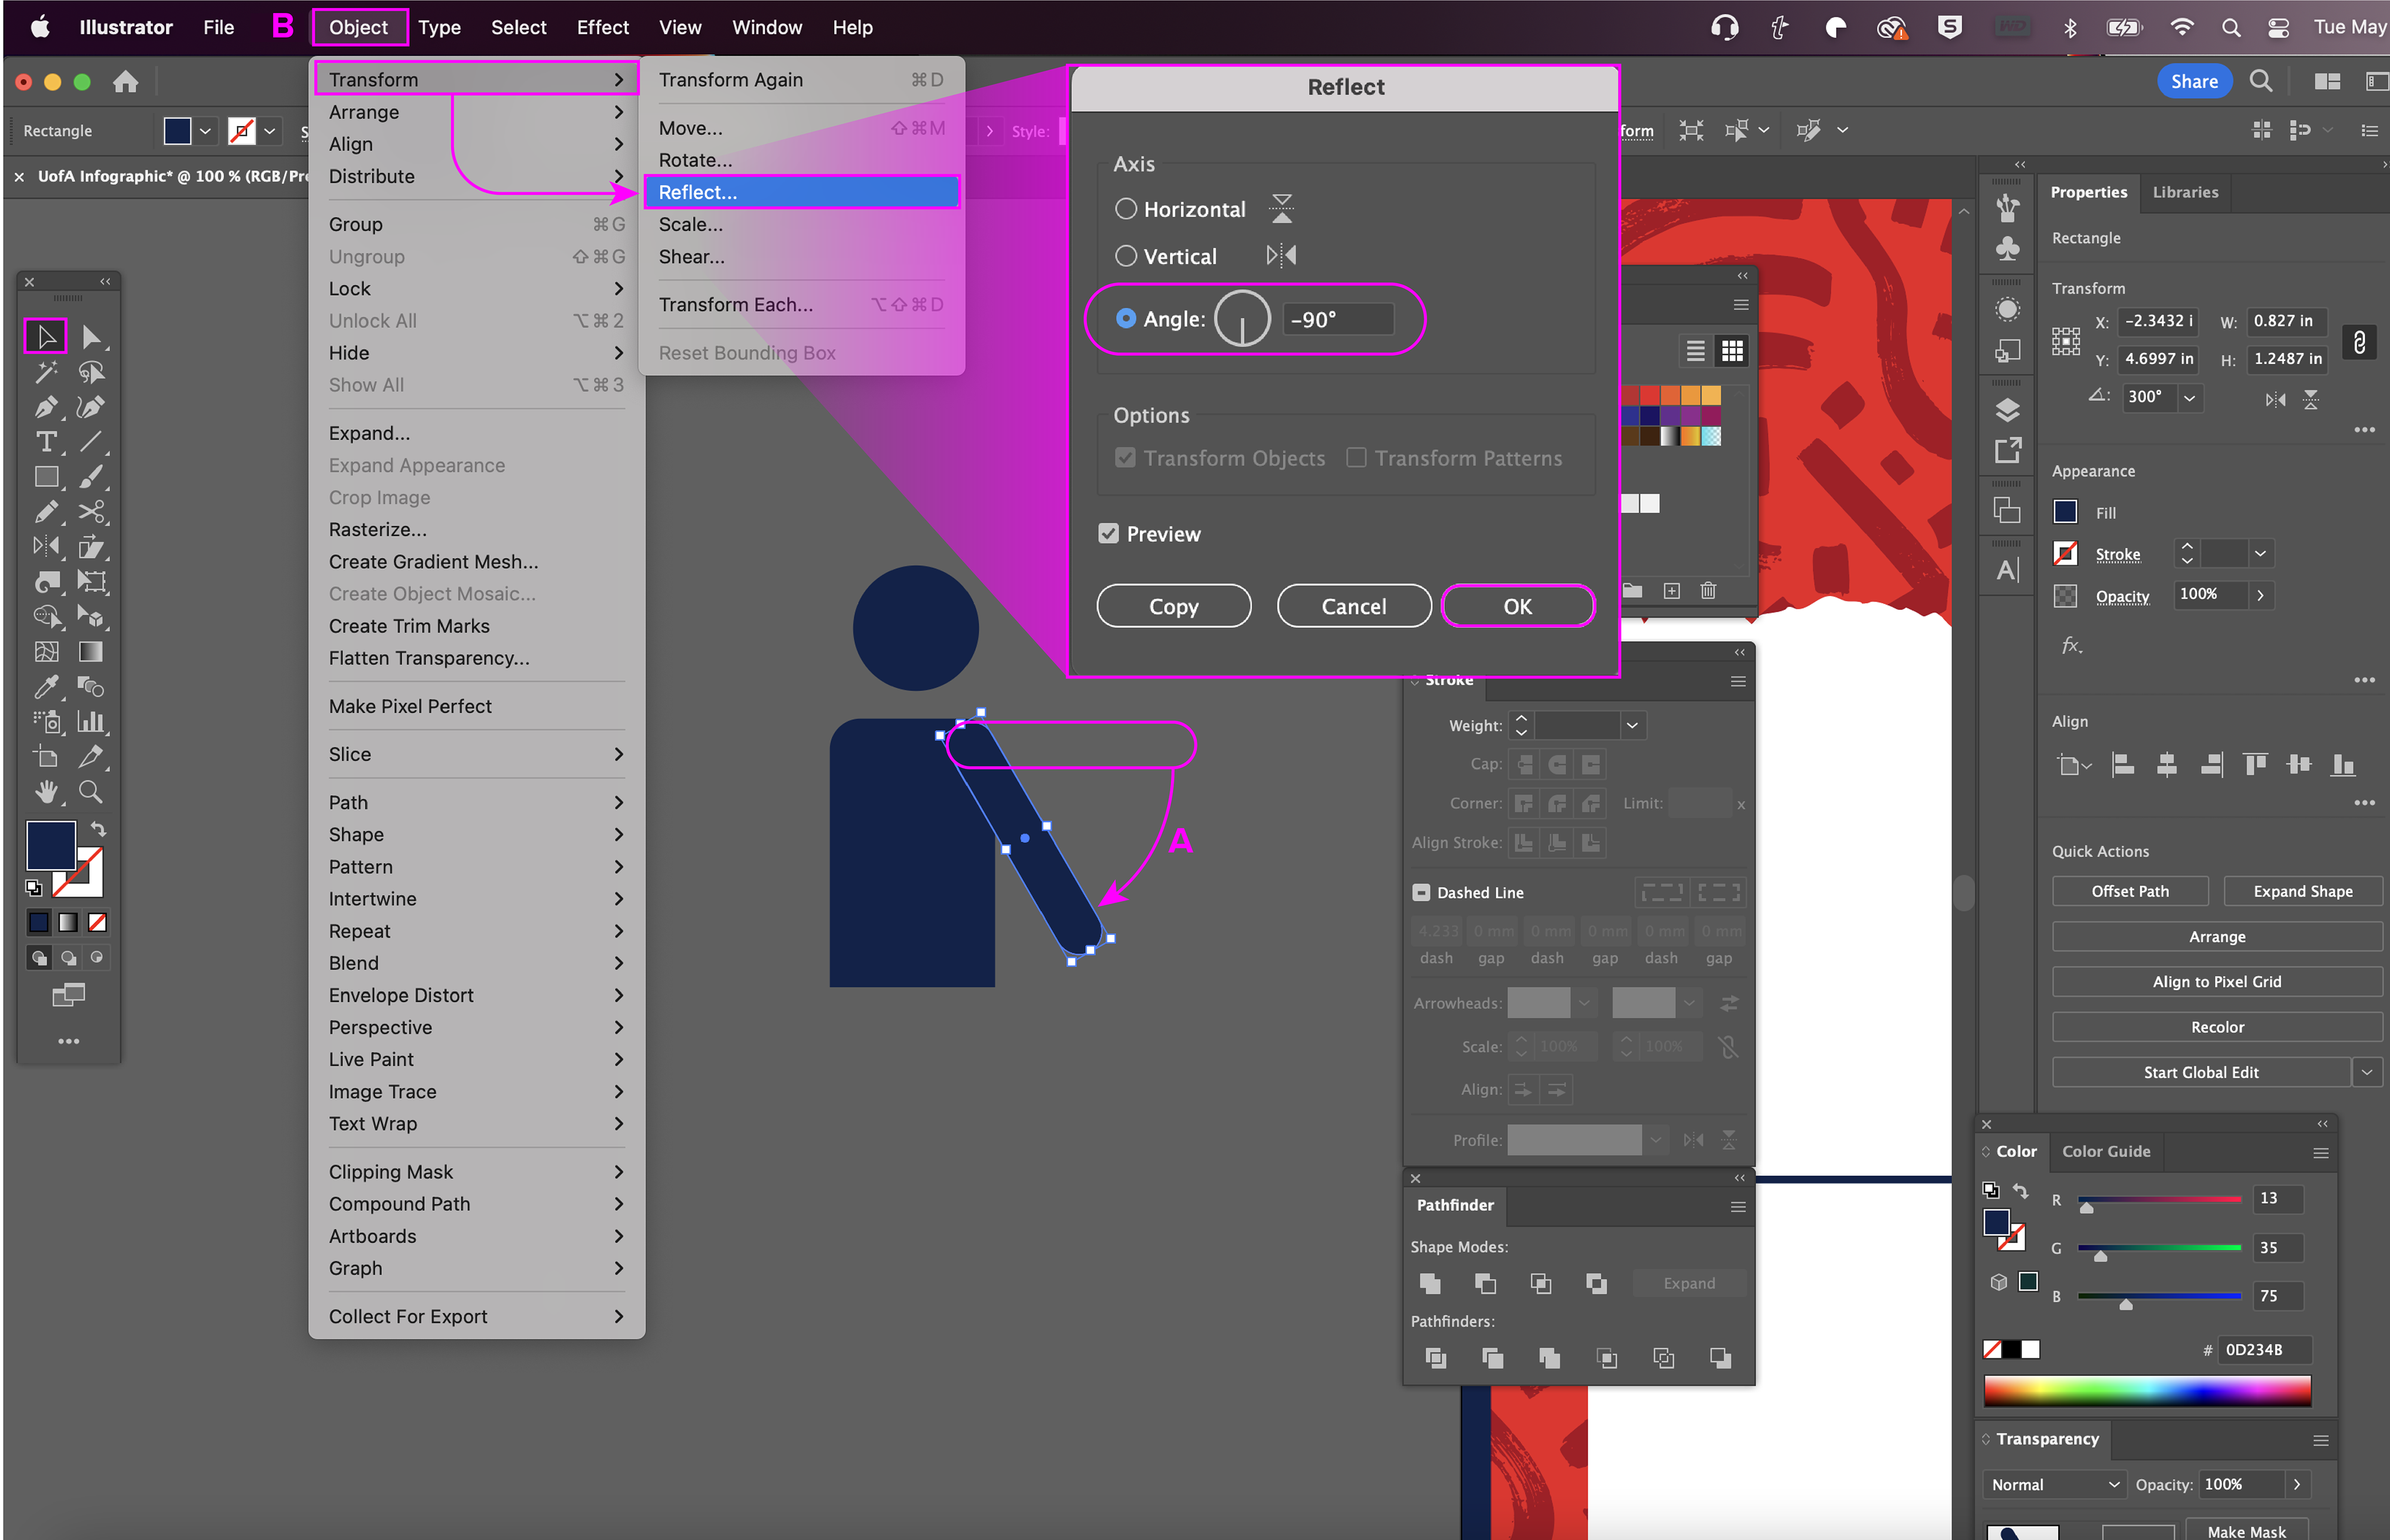Image resolution: width=2390 pixels, height=1540 pixels.
Task: Select the Pen tool in toolbar
Action: [x=45, y=407]
